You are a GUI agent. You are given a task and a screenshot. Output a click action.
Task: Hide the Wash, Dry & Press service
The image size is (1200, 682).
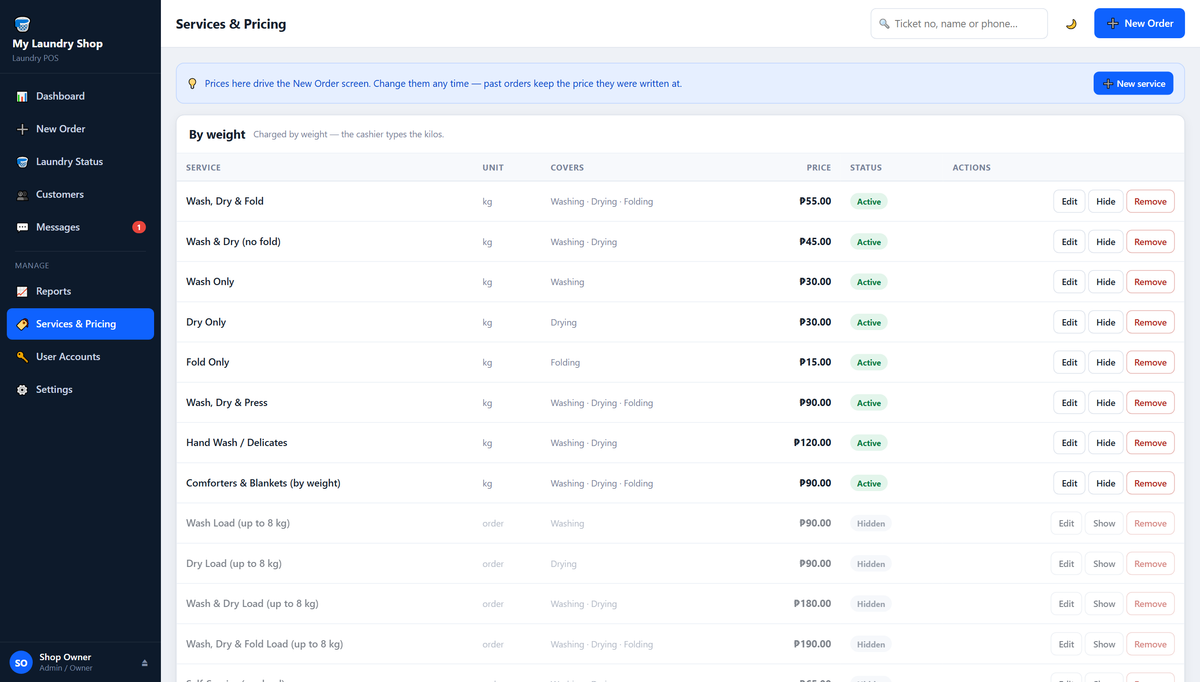click(x=1105, y=403)
